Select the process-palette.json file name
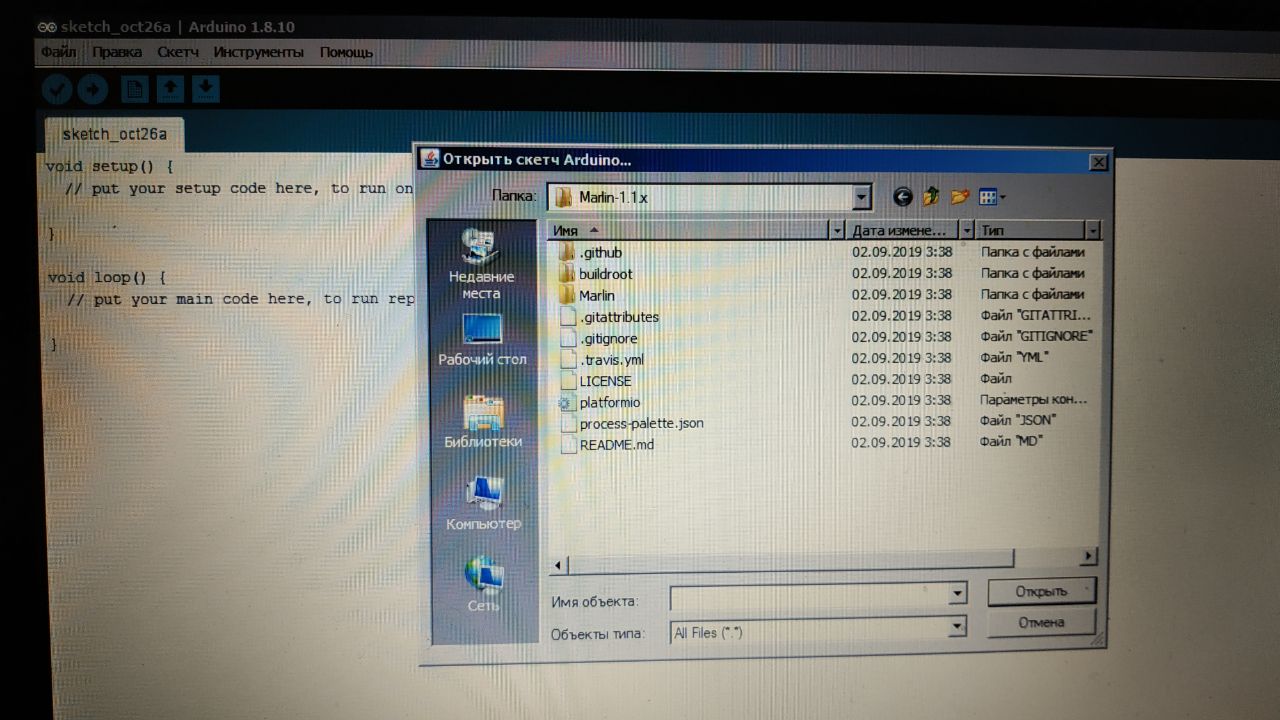Viewport: 1280px width, 720px height. [641, 423]
